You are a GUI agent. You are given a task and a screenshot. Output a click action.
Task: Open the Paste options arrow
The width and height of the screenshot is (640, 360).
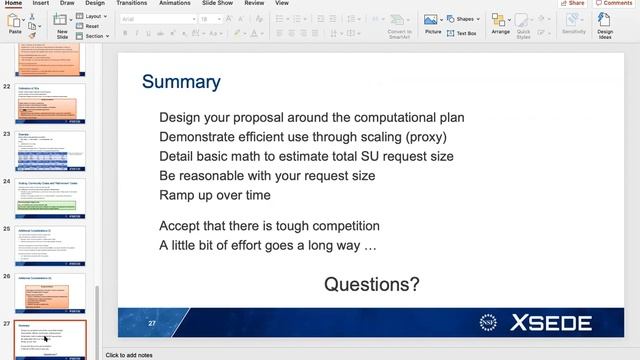[x=23, y=20]
